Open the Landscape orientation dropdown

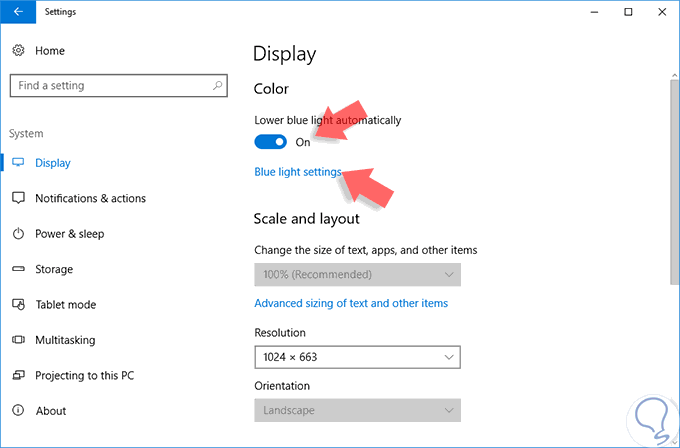(357, 410)
